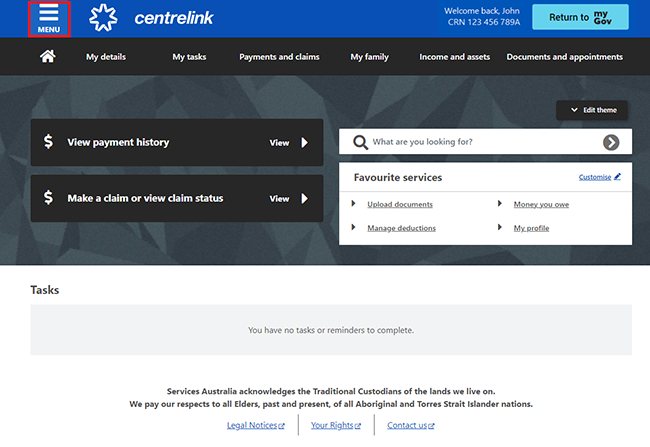Click the Manage deductions link
This screenshot has width=650, height=447.
click(x=401, y=228)
